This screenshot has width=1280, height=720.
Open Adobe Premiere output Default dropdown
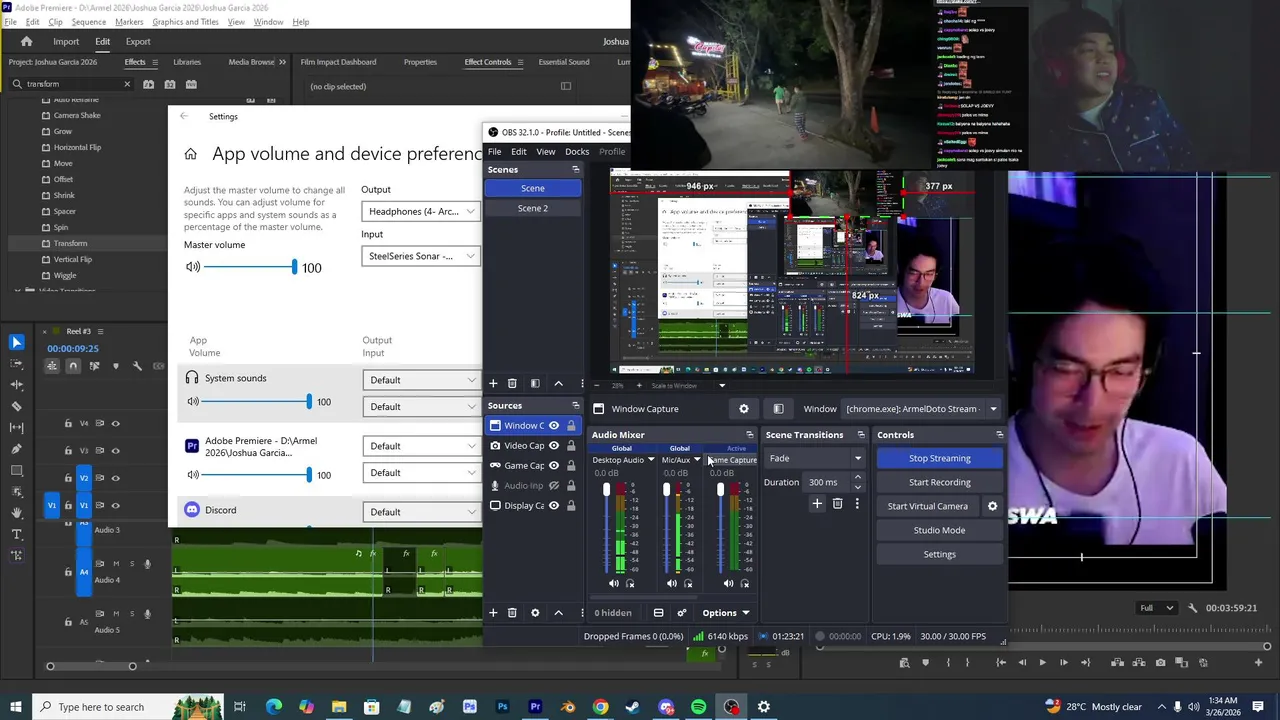click(x=421, y=446)
